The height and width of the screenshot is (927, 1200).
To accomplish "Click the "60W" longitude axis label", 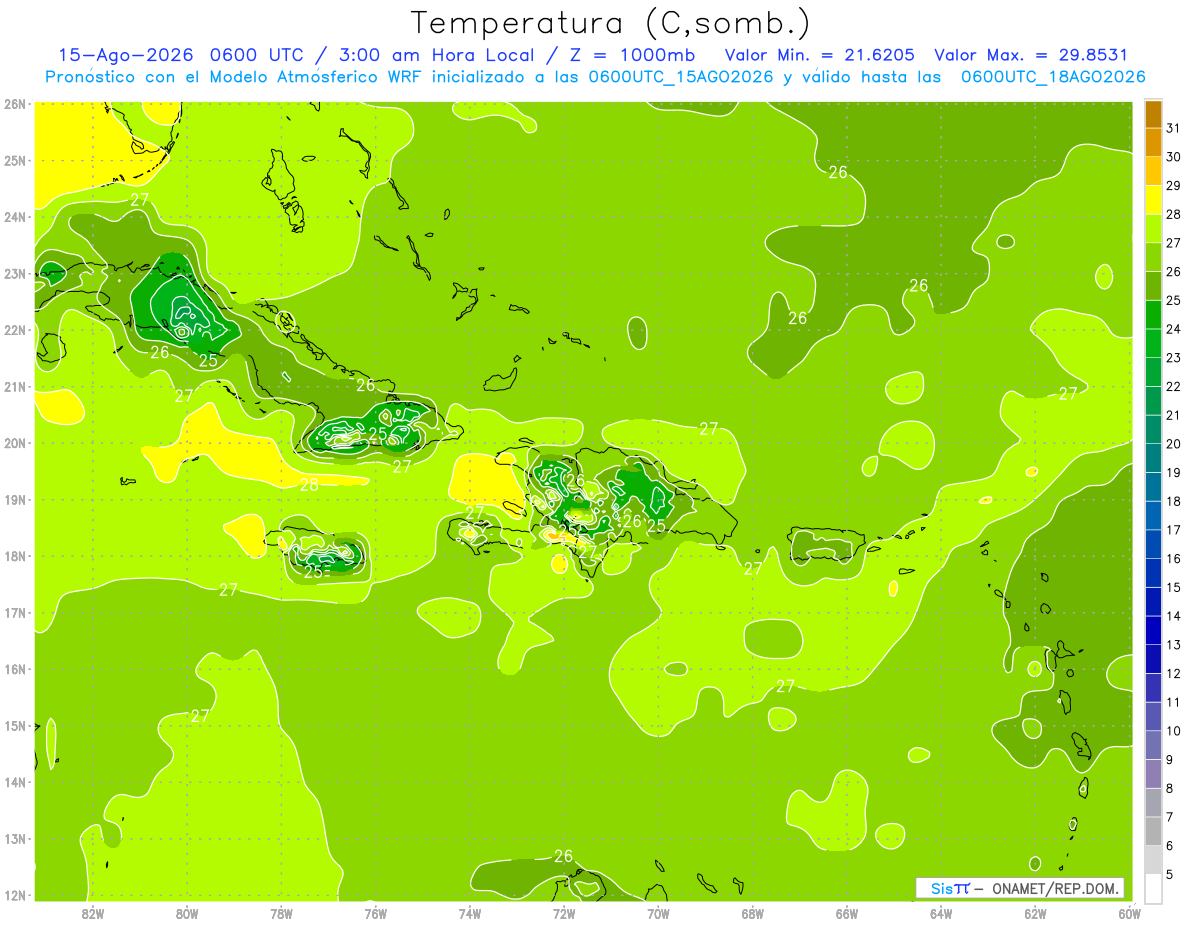I will pyautogui.click(x=1129, y=913).
